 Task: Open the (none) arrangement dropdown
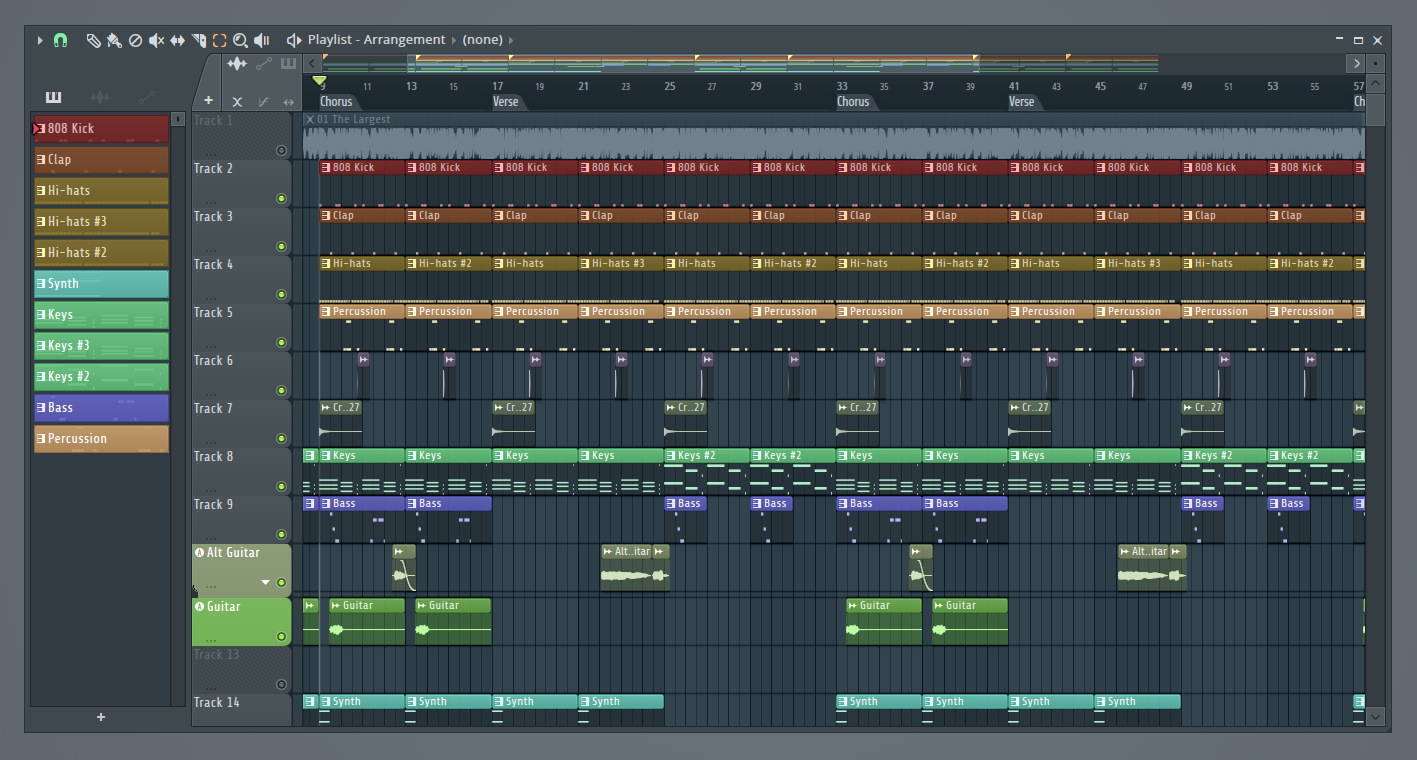pyautogui.click(x=483, y=39)
